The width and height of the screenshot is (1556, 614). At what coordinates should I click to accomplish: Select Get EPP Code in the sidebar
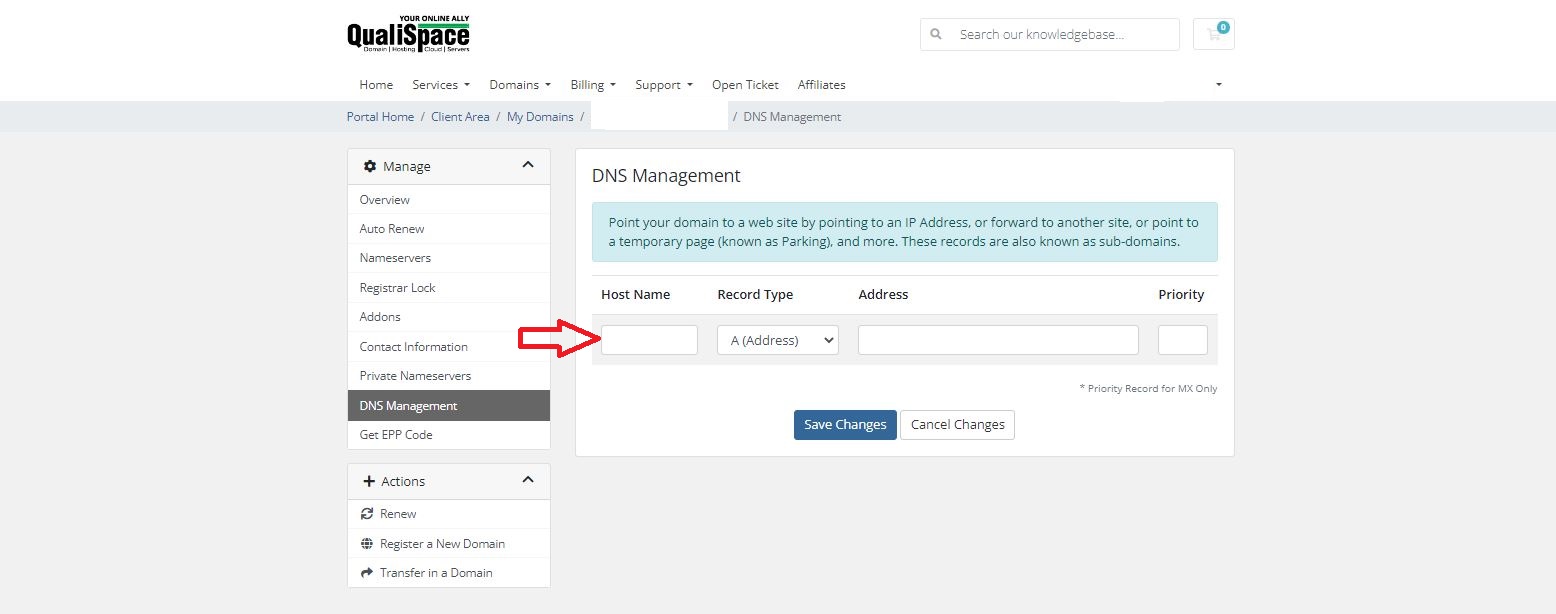(396, 434)
